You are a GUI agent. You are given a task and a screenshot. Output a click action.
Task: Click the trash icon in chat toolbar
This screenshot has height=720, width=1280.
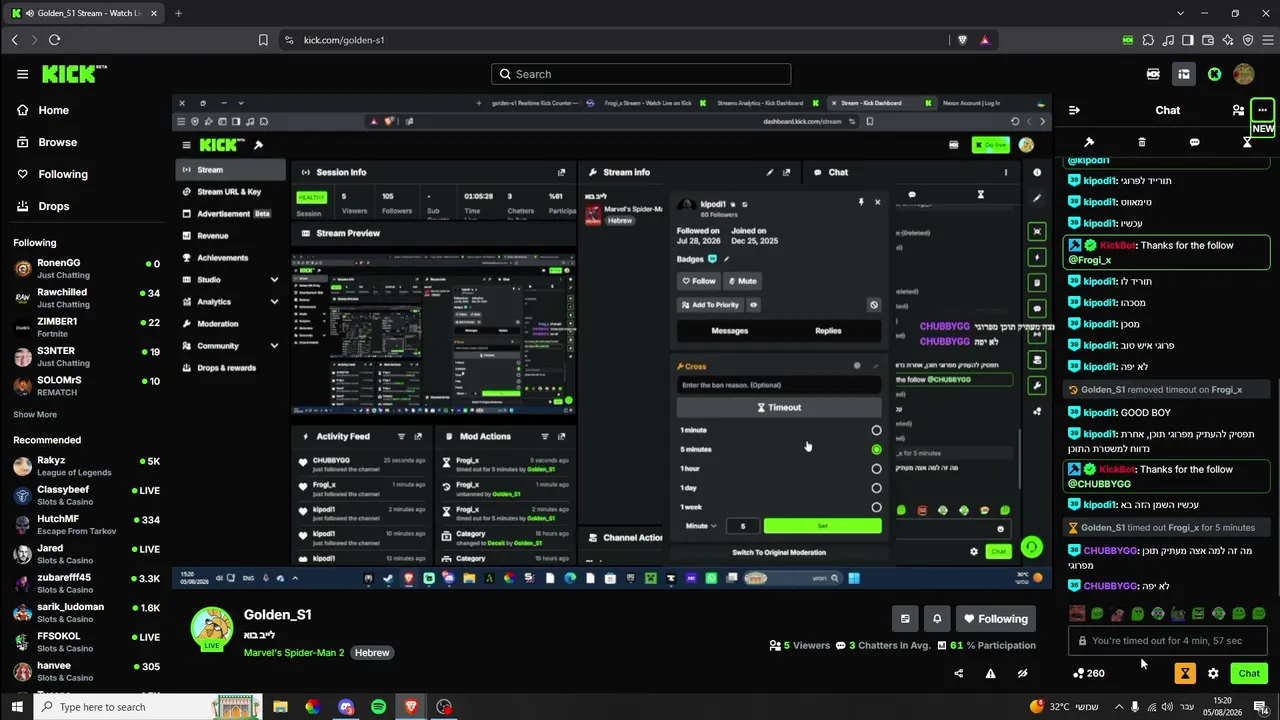coord(1142,142)
